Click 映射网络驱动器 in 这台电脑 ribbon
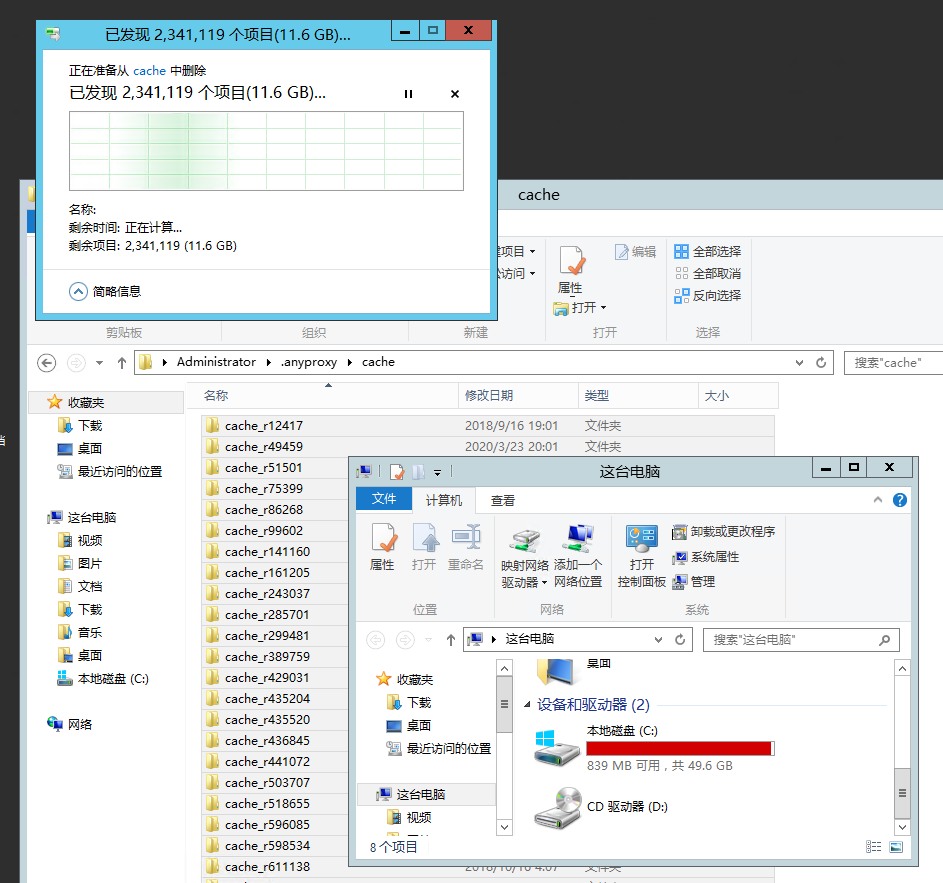The width and height of the screenshot is (943, 883). 524,557
